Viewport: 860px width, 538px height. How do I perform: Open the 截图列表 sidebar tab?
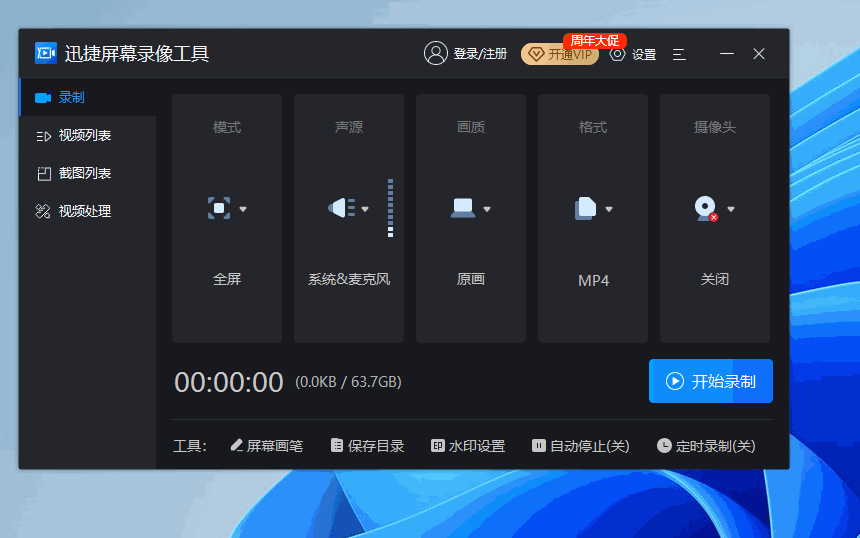(88, 173)
